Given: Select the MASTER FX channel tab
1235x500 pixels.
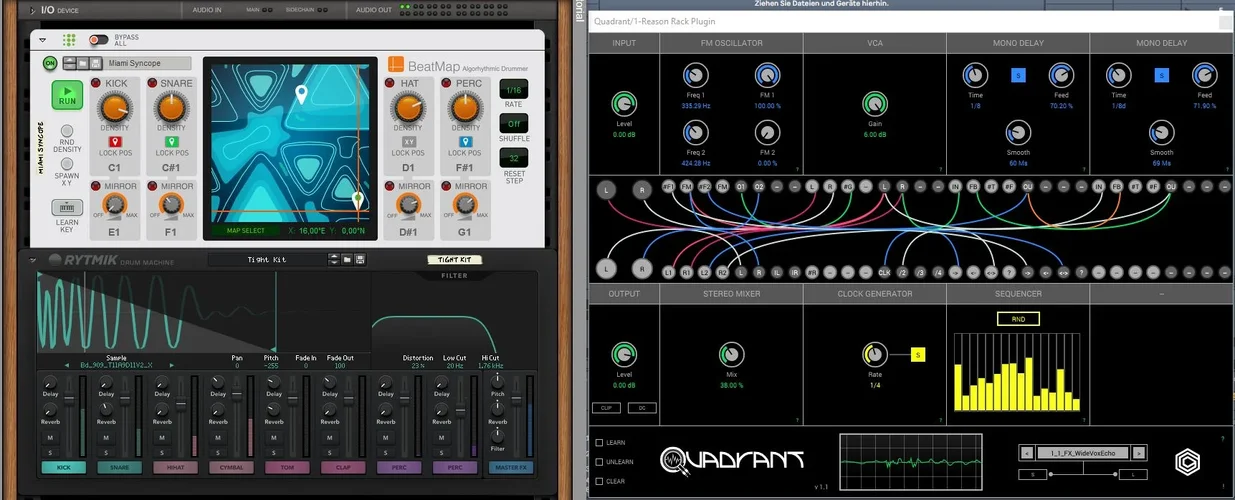Looking at the screenshot, I should (510, 467).
